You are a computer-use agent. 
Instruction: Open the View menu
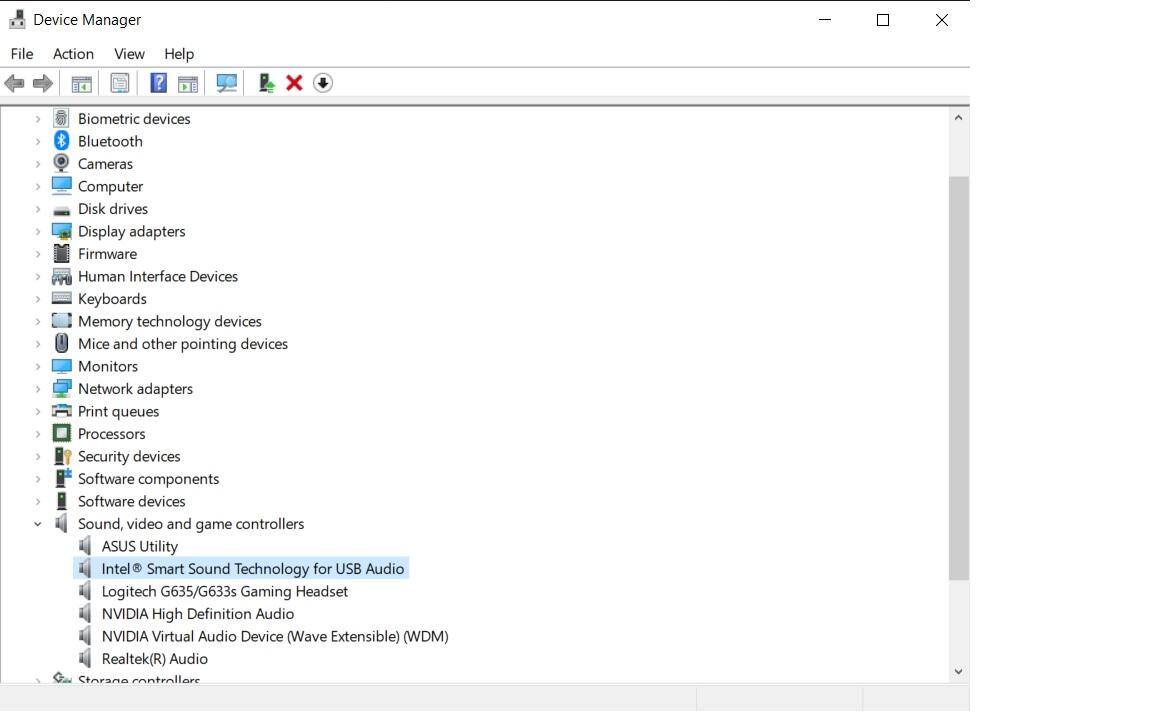coord(129,54)
